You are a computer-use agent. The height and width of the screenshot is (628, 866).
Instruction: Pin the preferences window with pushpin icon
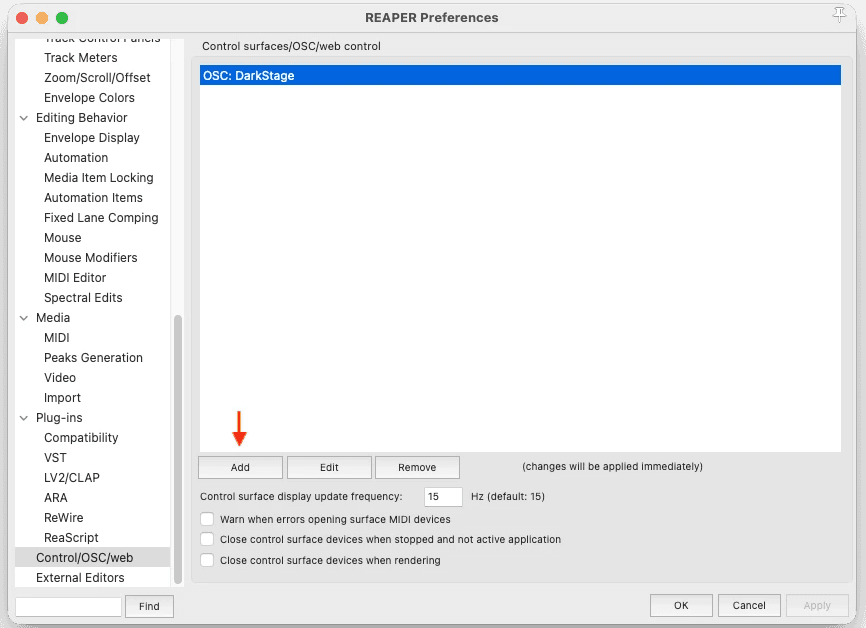[x=839, y=14]
